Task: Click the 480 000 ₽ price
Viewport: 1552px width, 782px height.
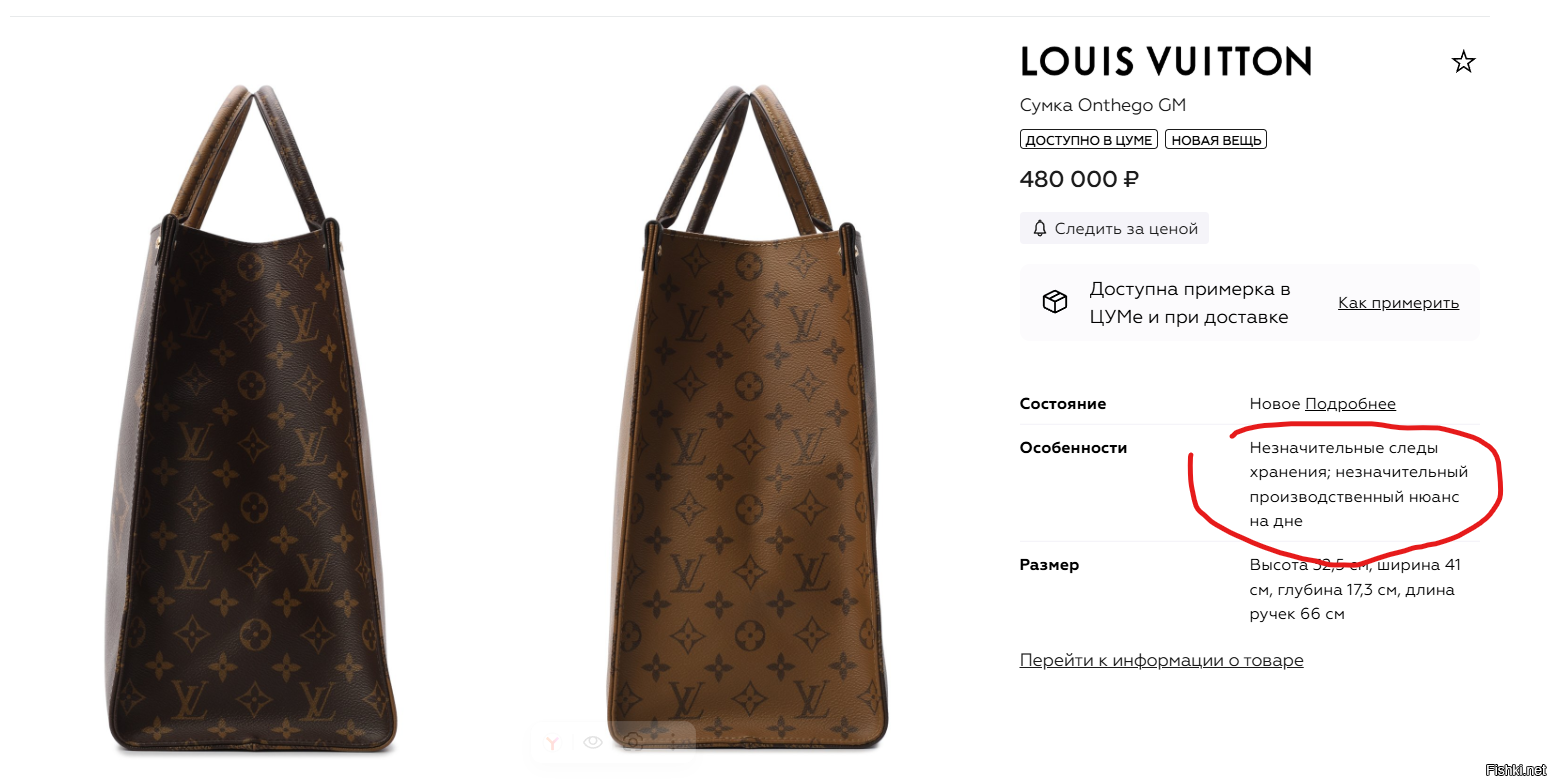Action: [1079, 180]
